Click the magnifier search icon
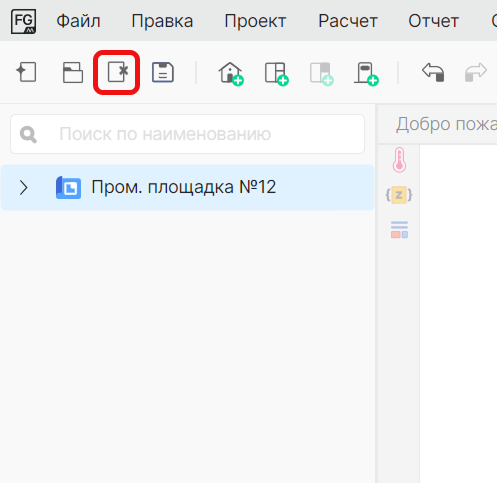497x483 pixels. point(28,134)
